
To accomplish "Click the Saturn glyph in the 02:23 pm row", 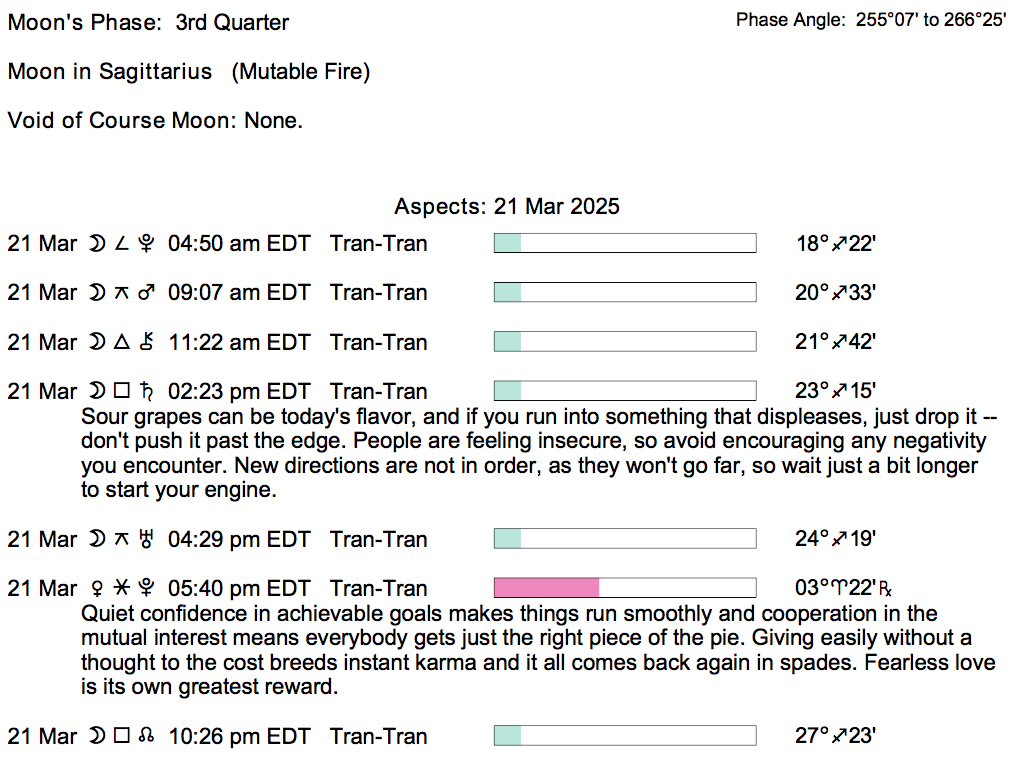I will 149,392.
